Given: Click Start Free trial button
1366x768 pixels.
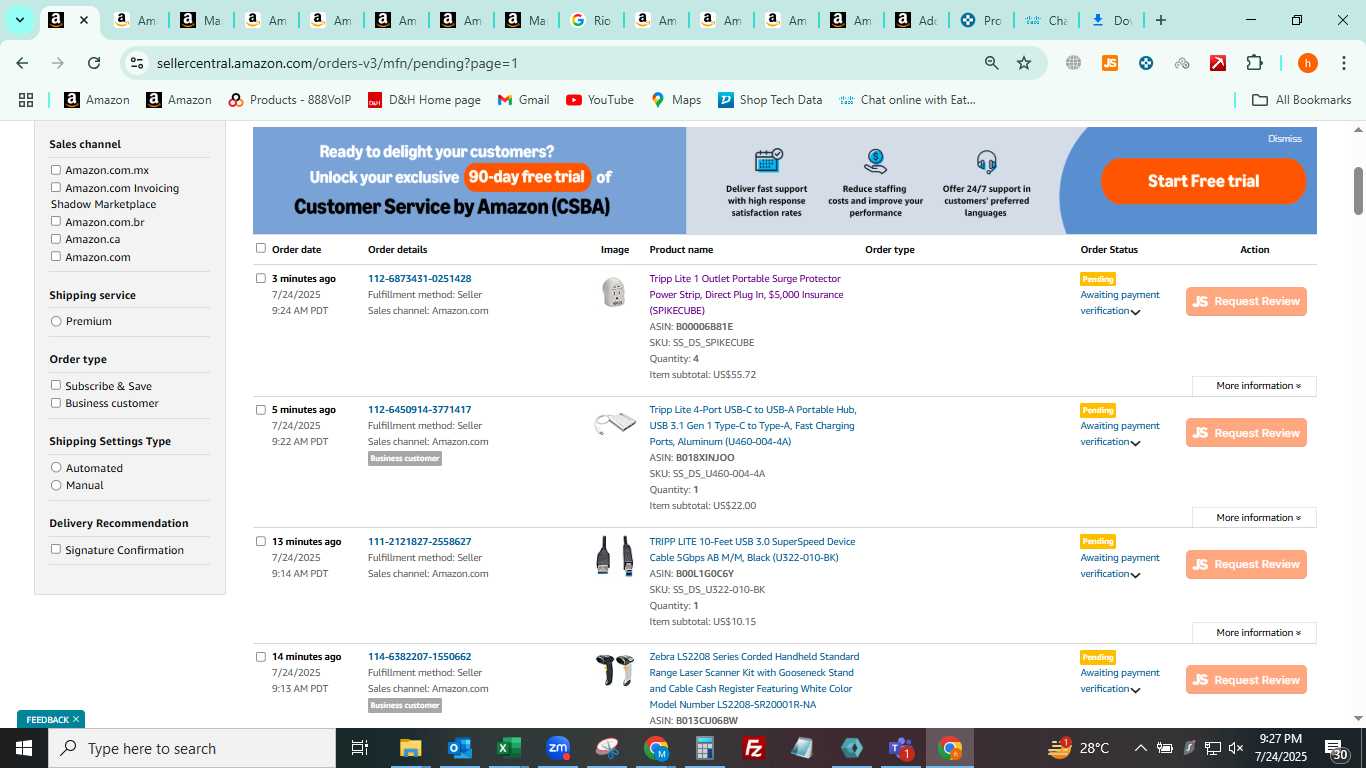Looking at the screenshot, I should pos(1203,181).
